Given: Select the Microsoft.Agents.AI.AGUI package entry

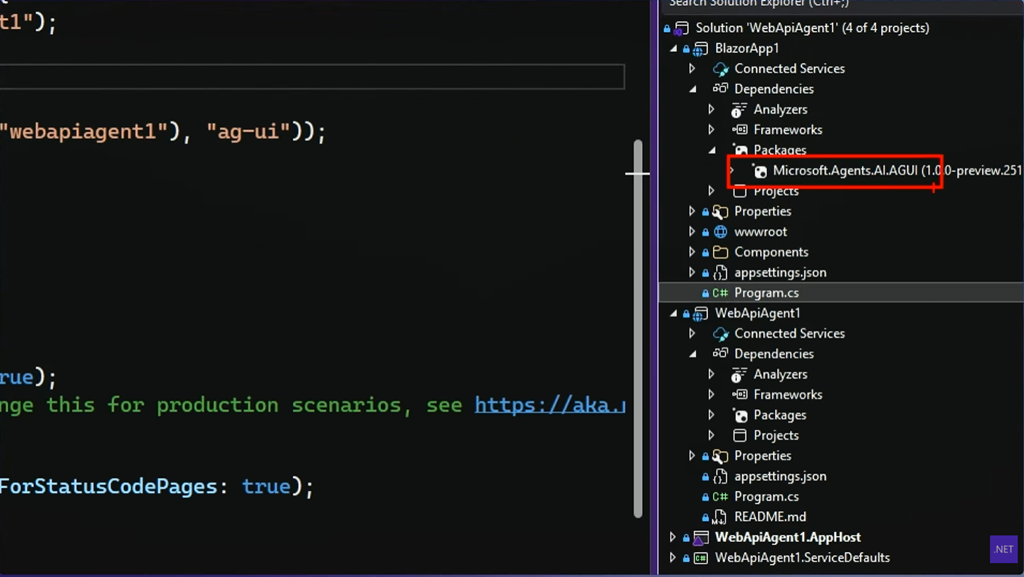Looking at the screenshot, I should coord(897,171).
